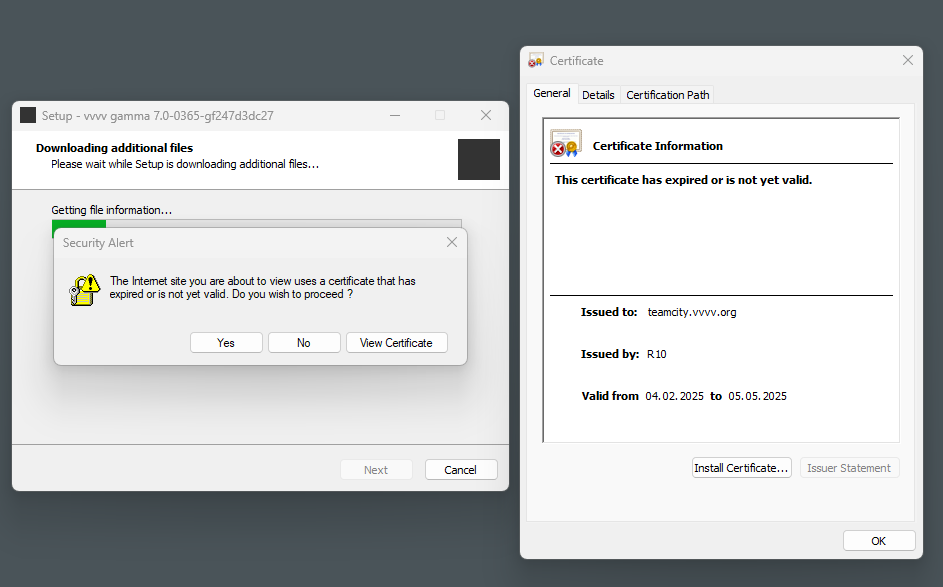Click the maximize button of the Setup window
Screen dimensions: 943x587
(x=440, y=115)
